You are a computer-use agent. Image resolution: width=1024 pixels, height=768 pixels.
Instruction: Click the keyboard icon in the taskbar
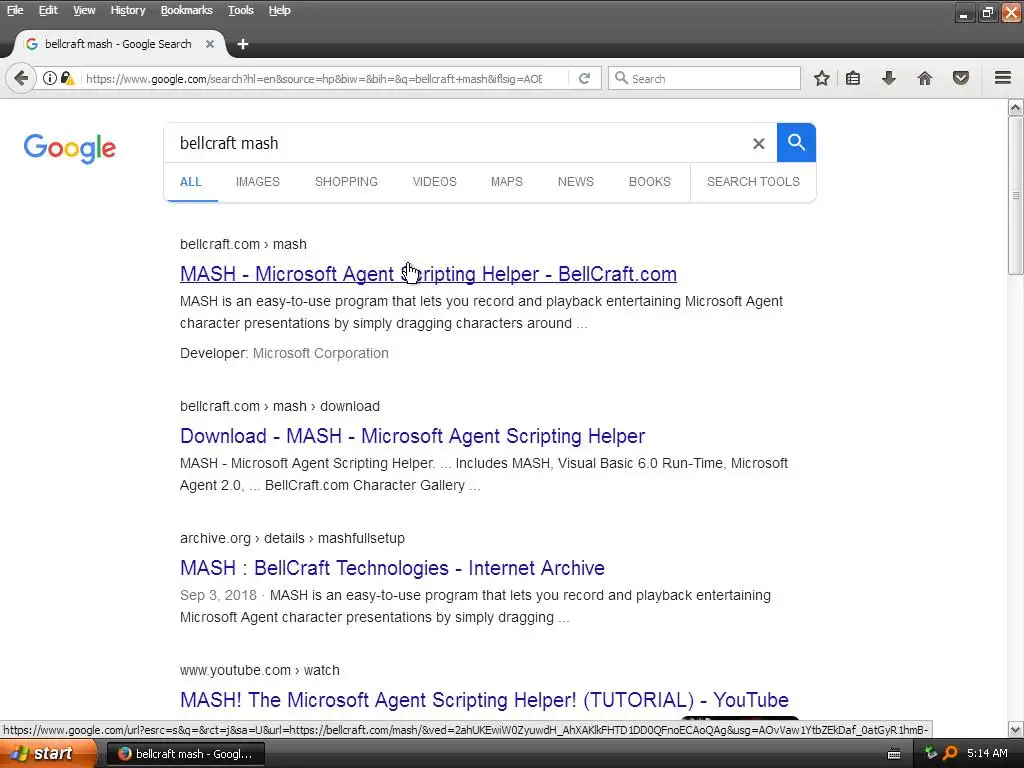[x=894, y=754]
